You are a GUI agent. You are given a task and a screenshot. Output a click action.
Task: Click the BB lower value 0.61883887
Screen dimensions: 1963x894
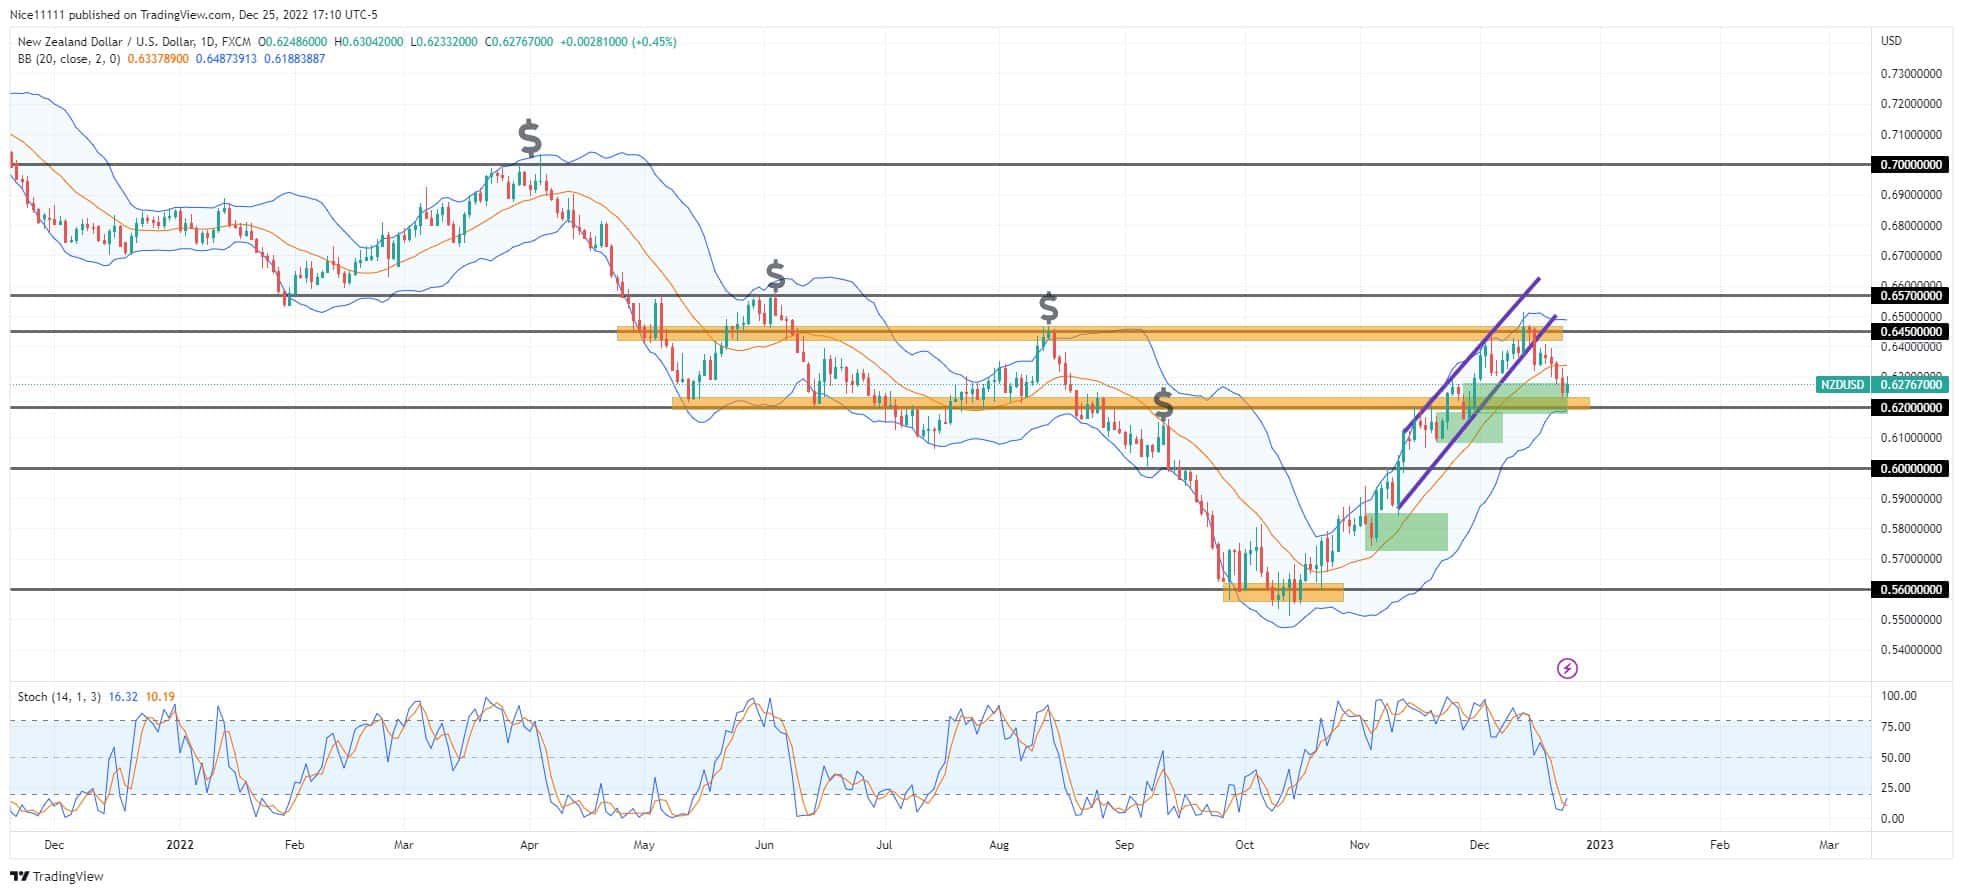(x=294, y=59)
